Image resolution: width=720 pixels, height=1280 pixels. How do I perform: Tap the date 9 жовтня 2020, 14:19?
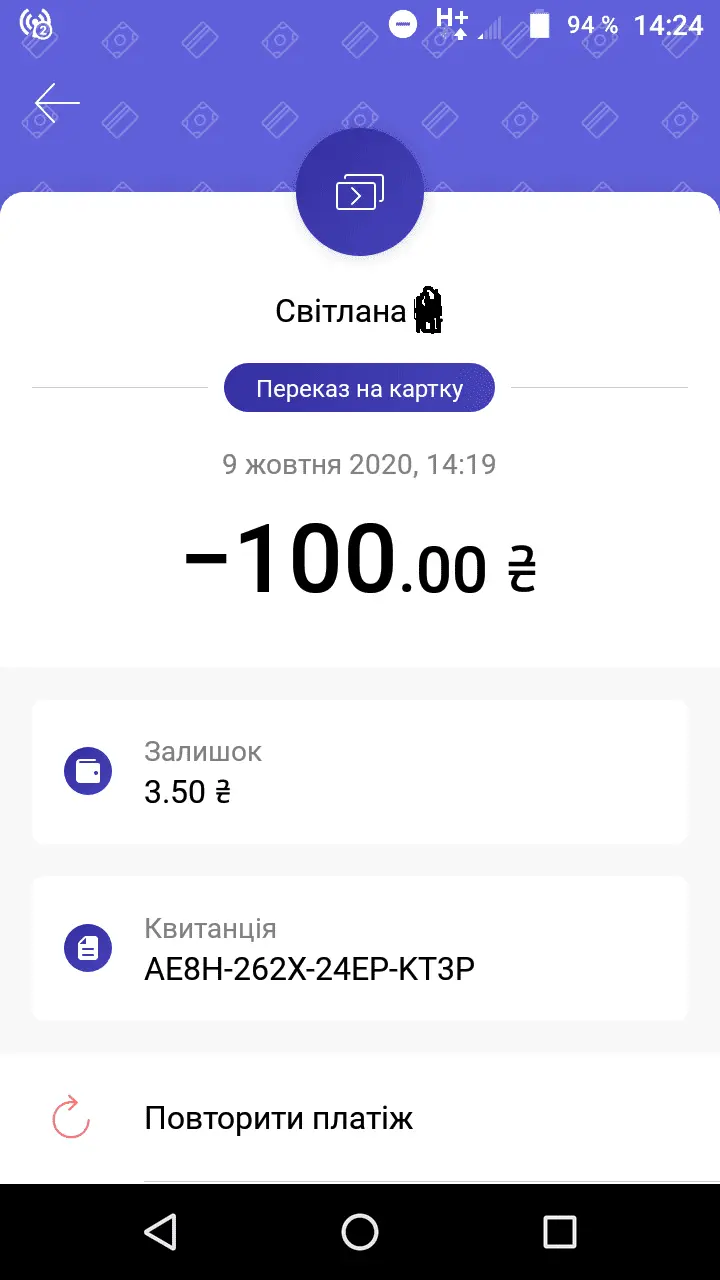360,464
